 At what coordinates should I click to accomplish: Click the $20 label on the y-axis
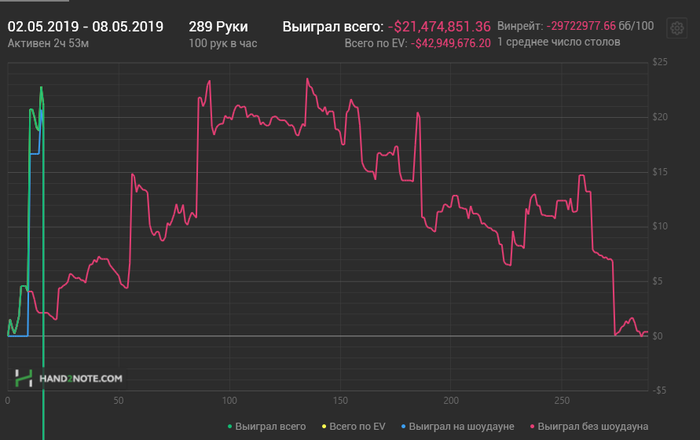[660, 117]
